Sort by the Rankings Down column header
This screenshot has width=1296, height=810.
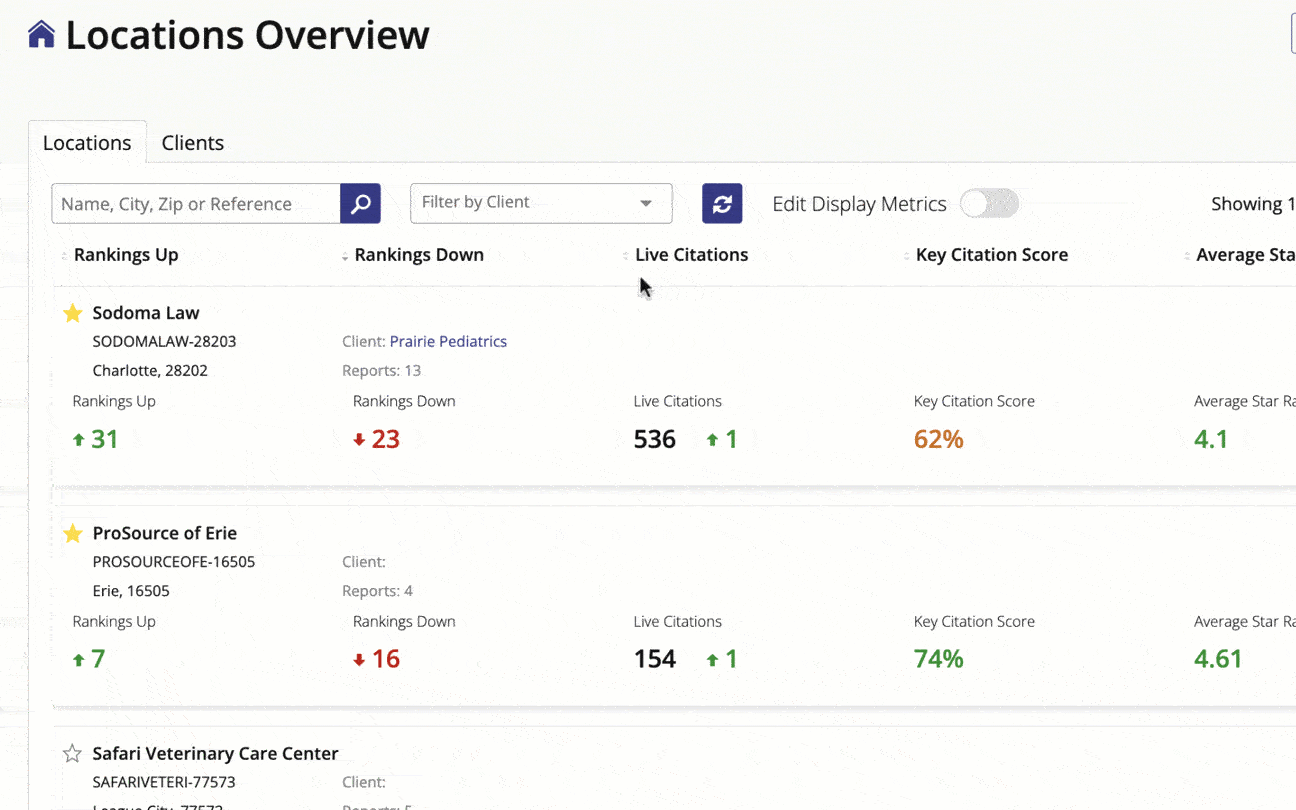[x=418, y=255]
